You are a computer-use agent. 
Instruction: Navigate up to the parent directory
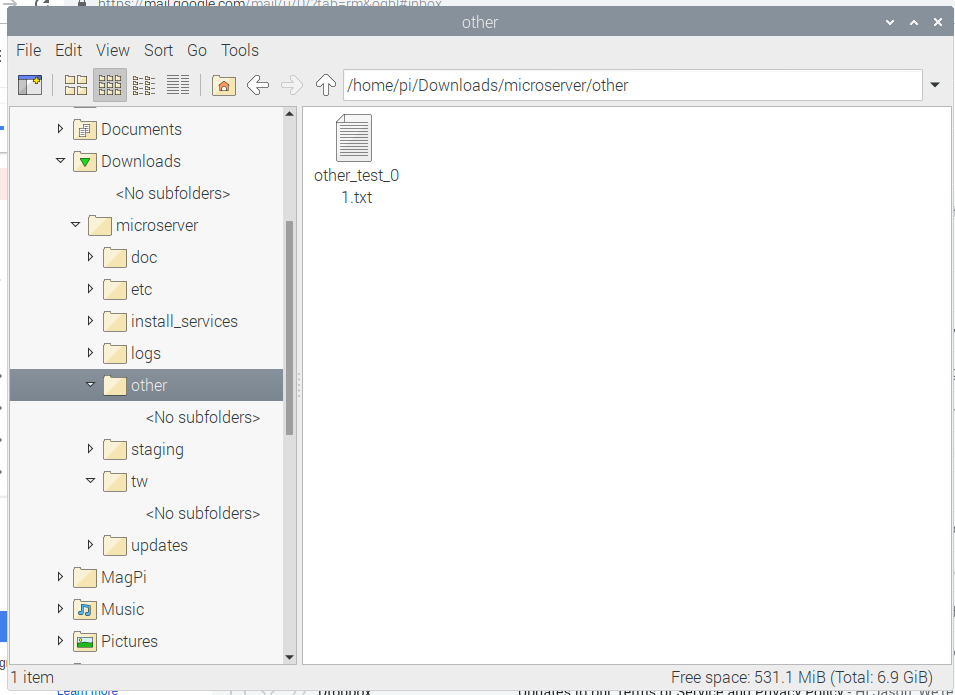[325, 85]
